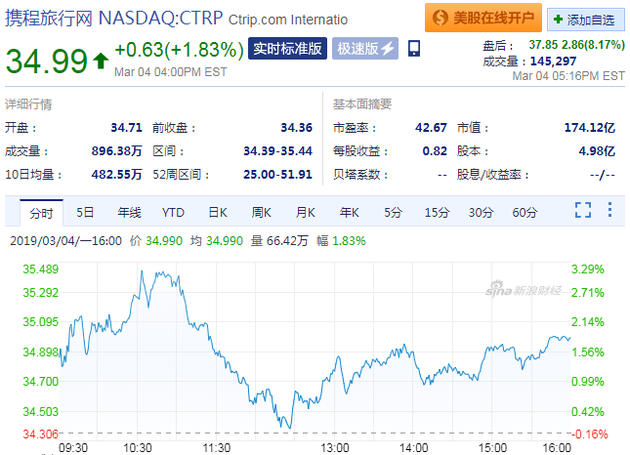Select the 年线 yearly line tab

coord(129,212)
